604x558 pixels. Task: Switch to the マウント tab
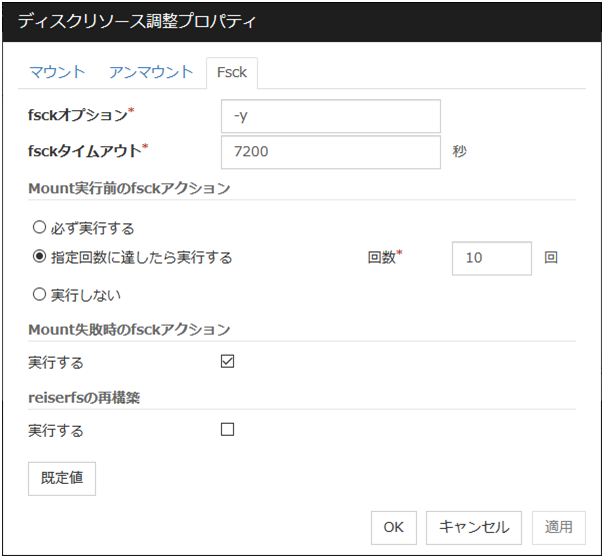[57, 72]
